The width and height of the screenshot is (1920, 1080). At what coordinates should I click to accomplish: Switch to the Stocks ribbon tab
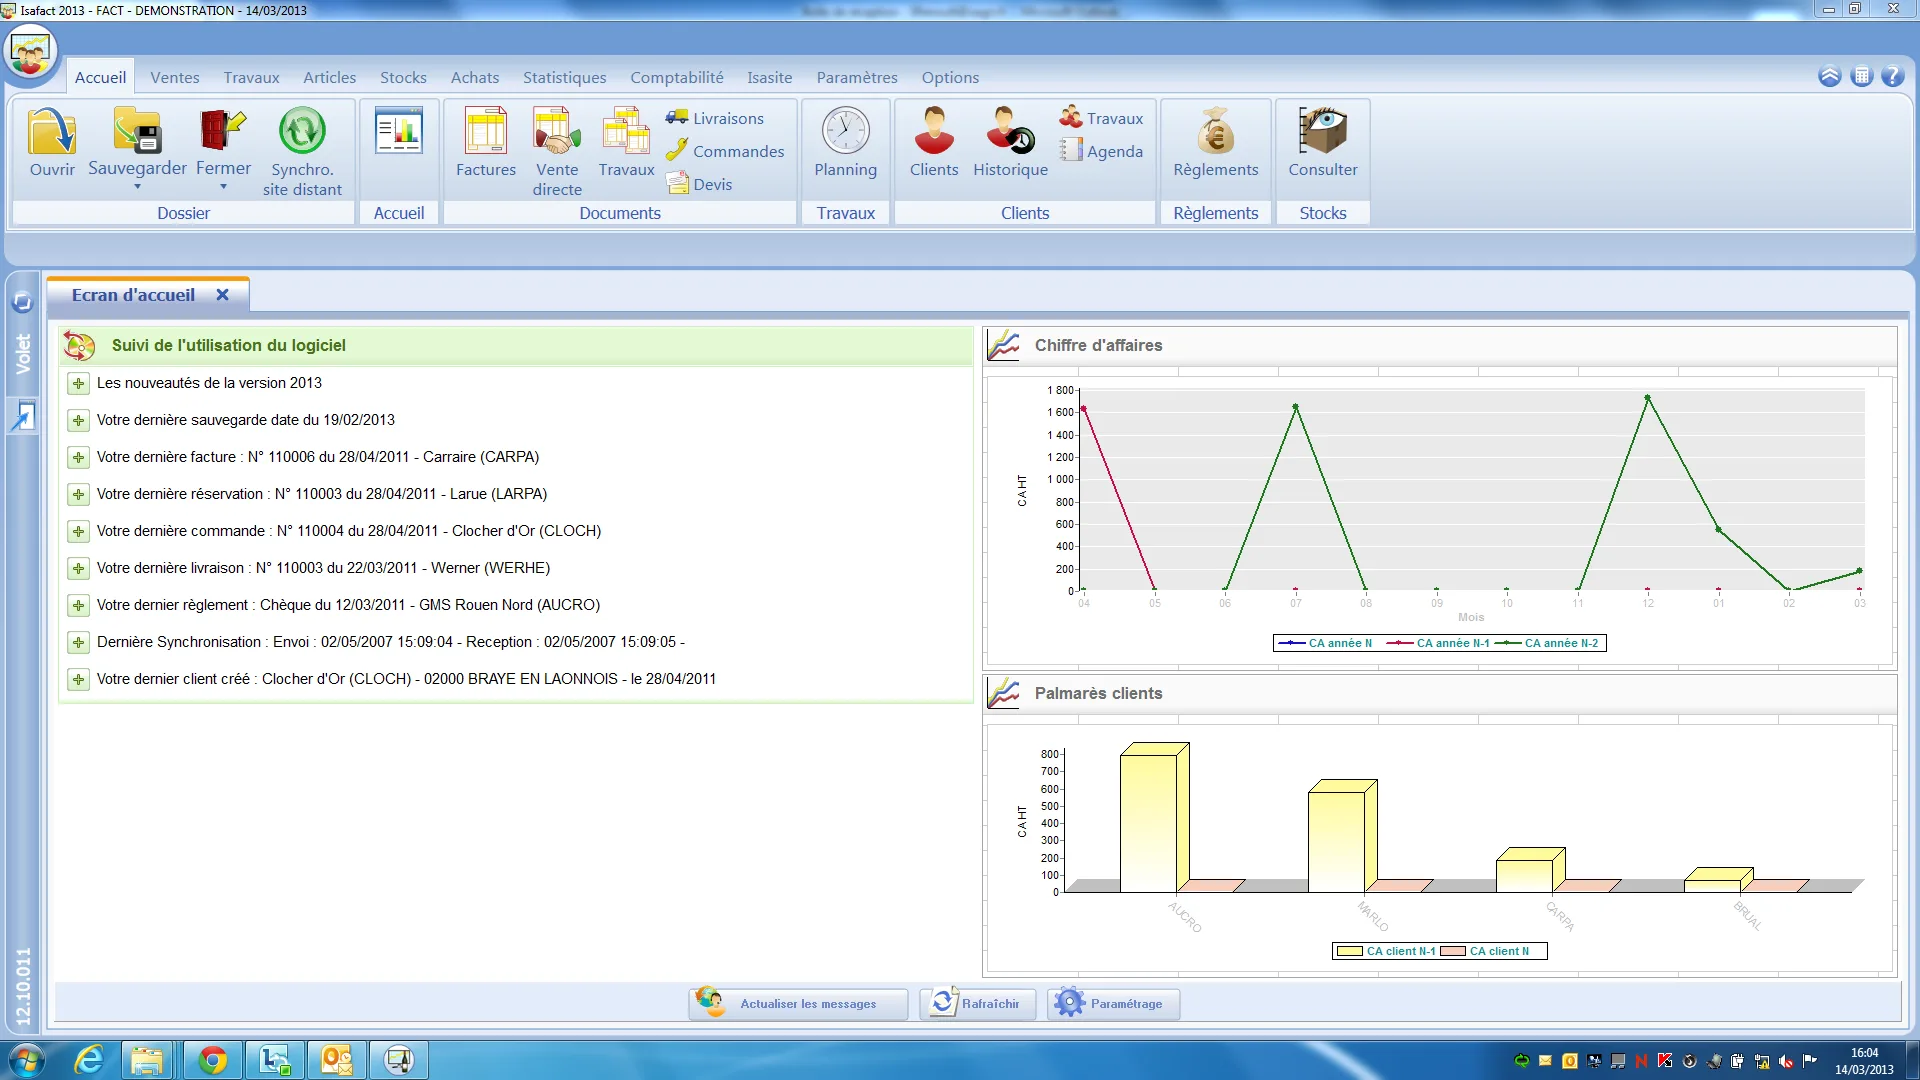point(403,77)
